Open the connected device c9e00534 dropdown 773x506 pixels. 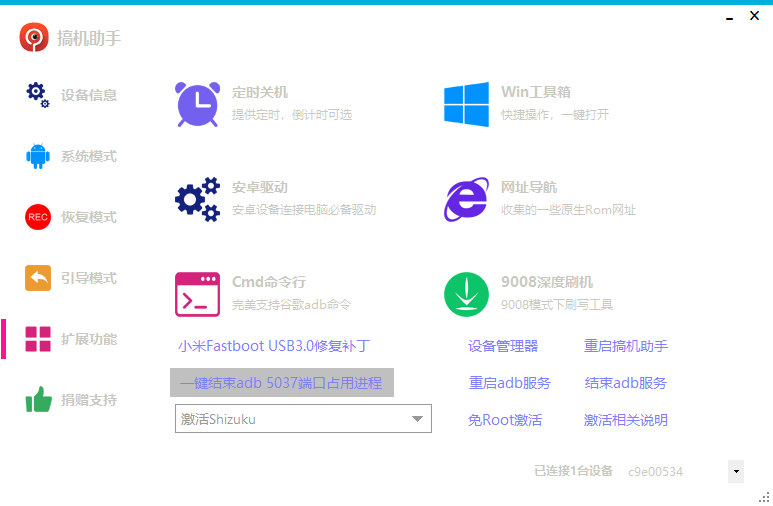(x=736, y=471)
